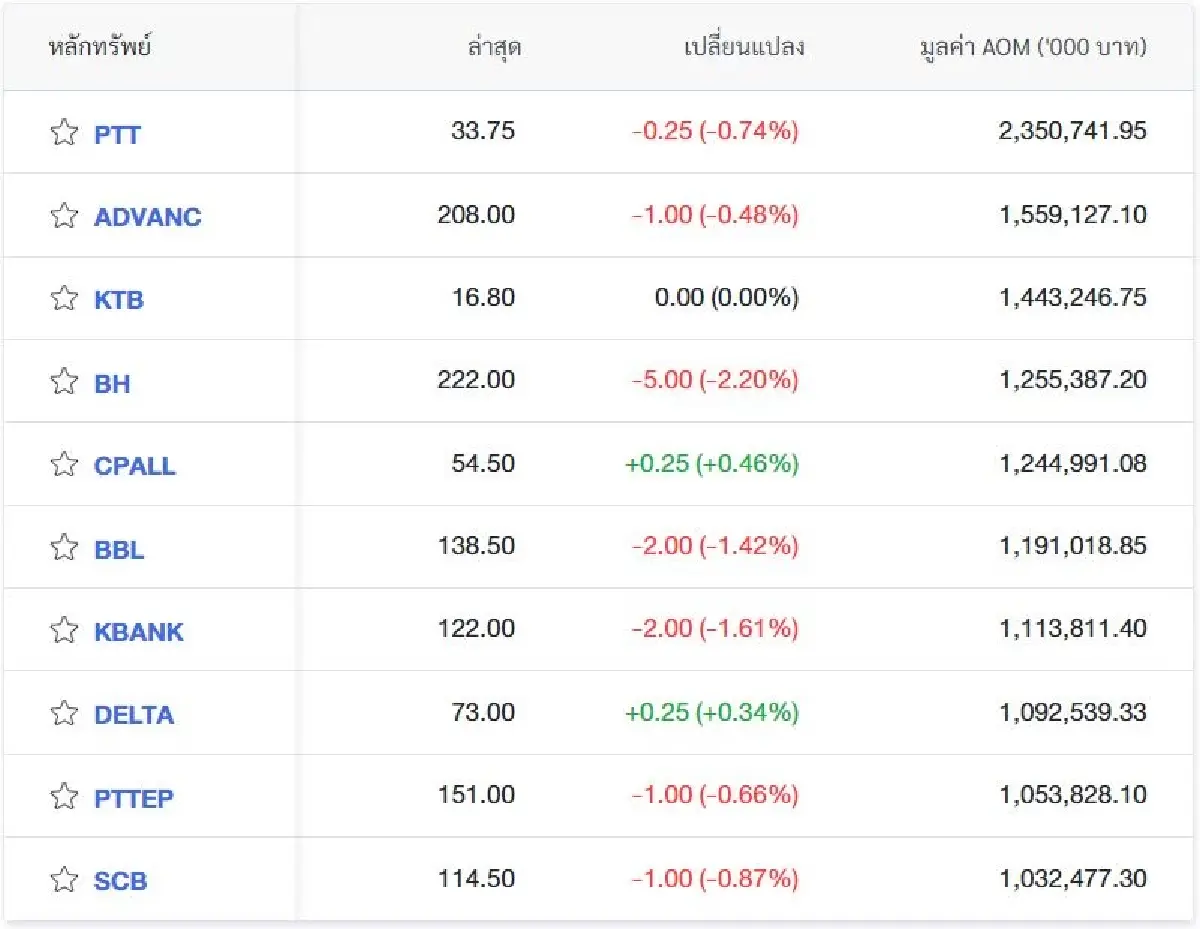This screenshot has width=1200, height=929.
Task: Sort by the หลักทรัพย์ column header
Action: pos(99,47)
